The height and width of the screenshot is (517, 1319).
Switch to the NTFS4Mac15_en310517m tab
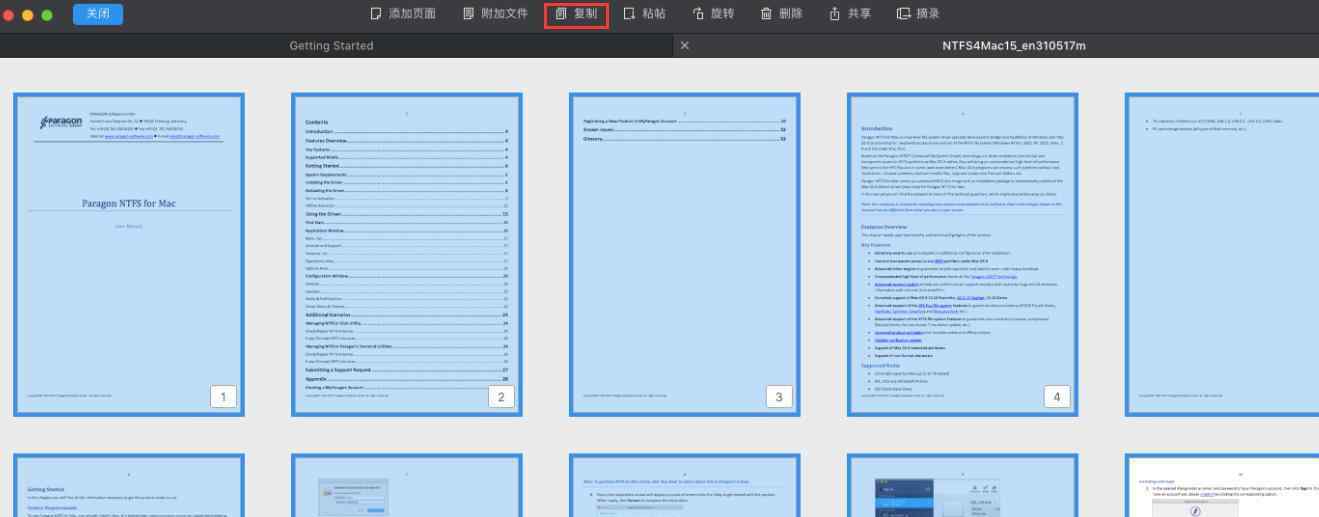point(1014,46)
